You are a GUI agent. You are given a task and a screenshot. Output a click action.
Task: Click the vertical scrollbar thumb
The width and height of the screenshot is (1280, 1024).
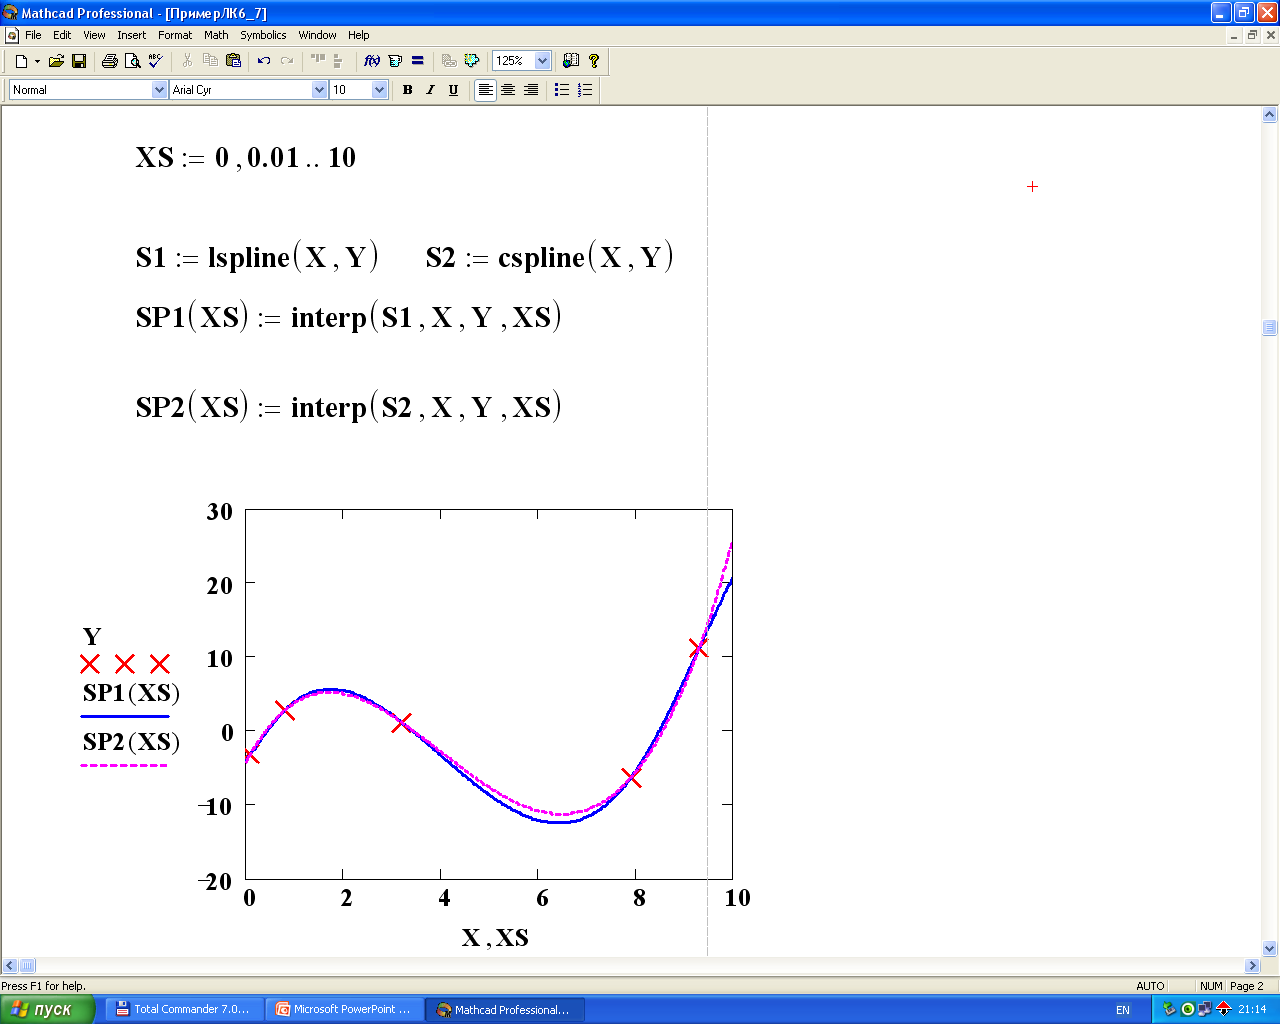coord(1270,327)
